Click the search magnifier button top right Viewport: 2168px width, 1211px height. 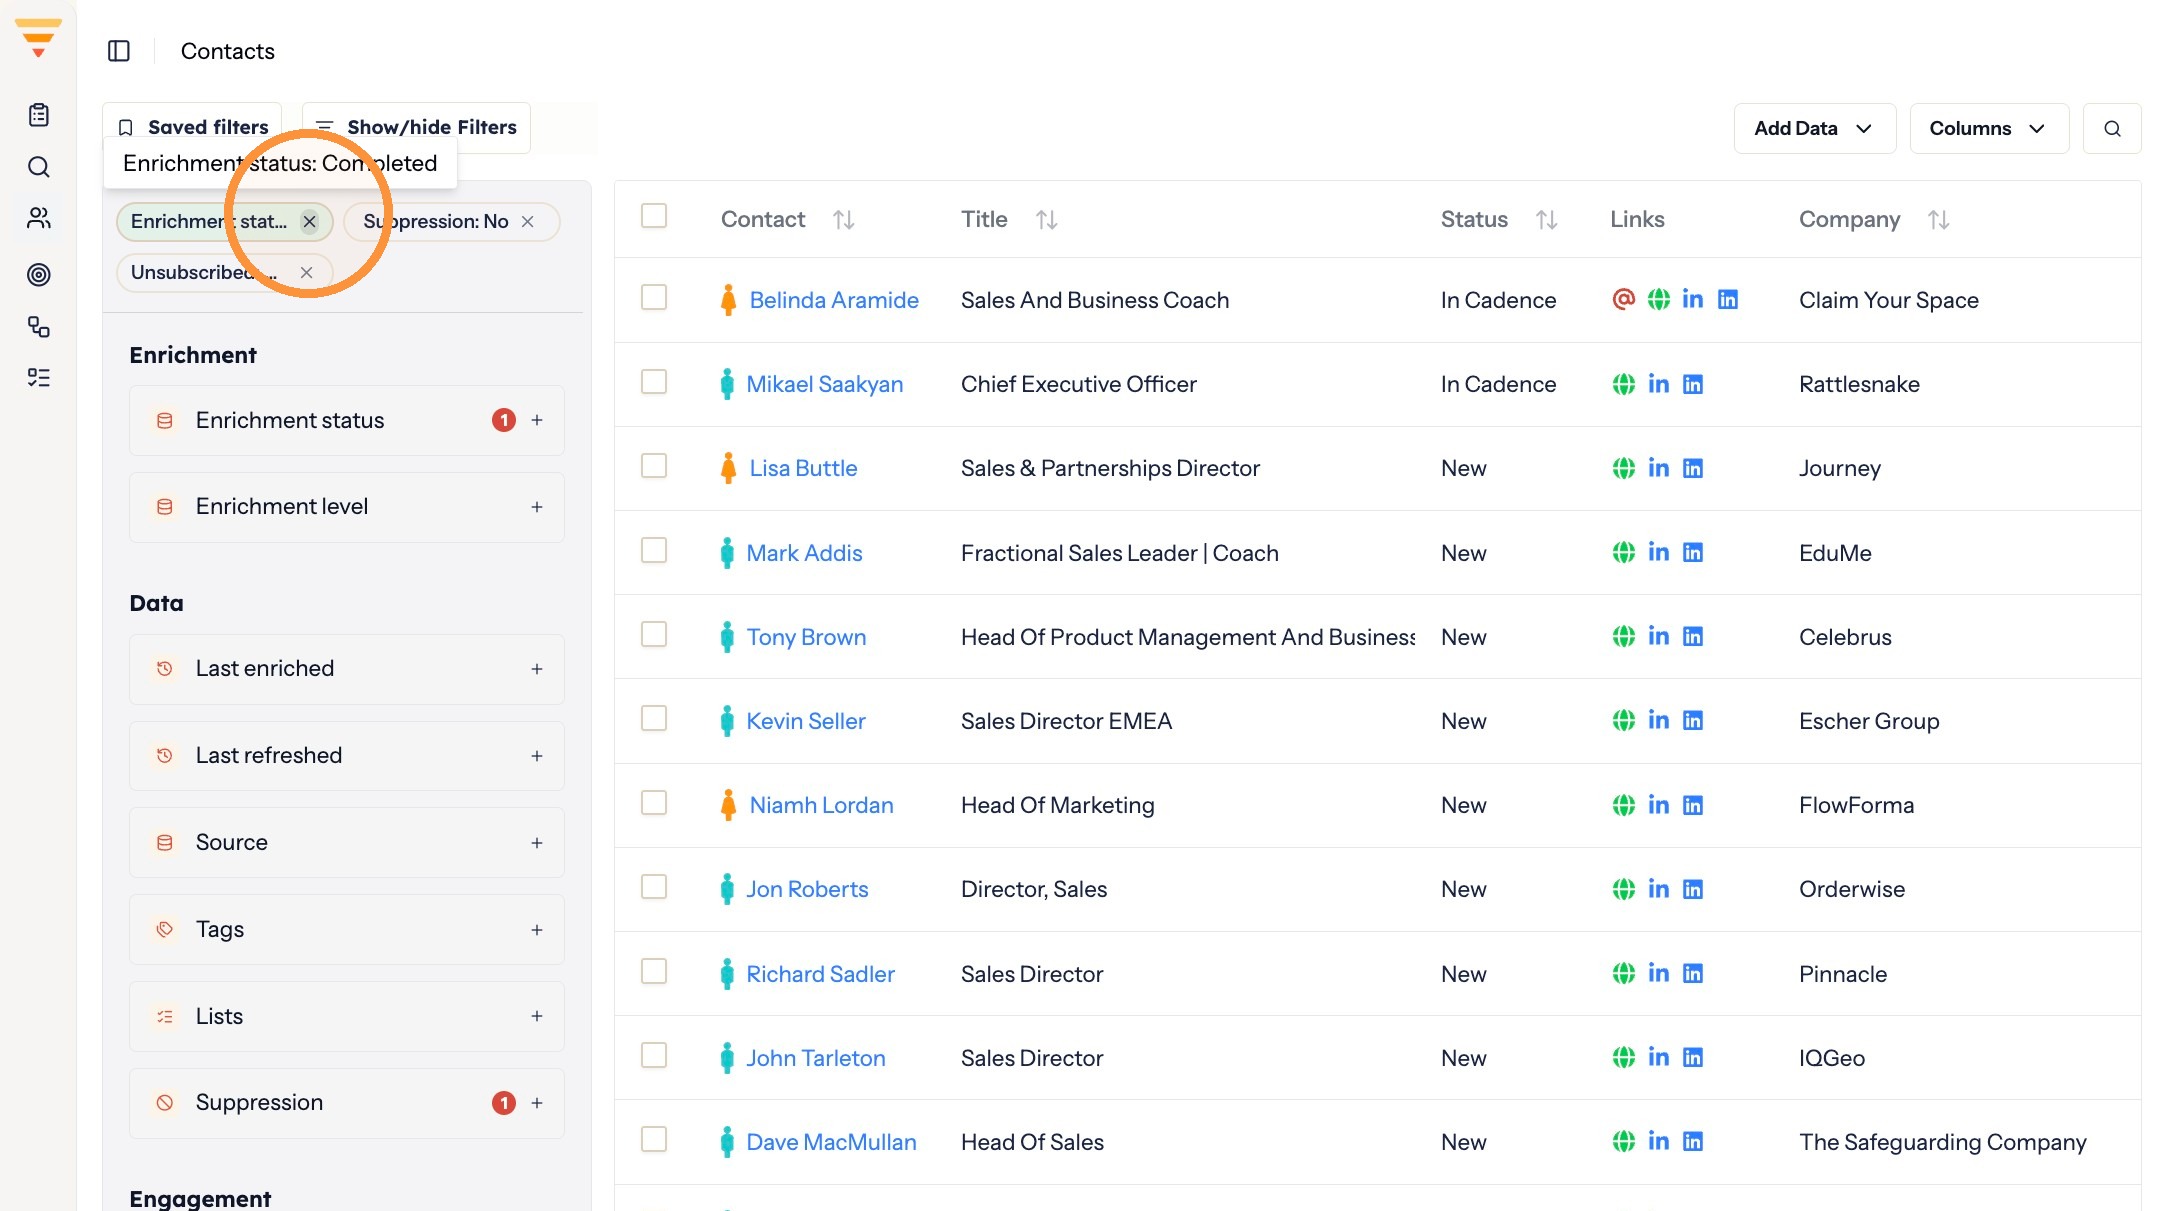click(x=2112, y=128)
